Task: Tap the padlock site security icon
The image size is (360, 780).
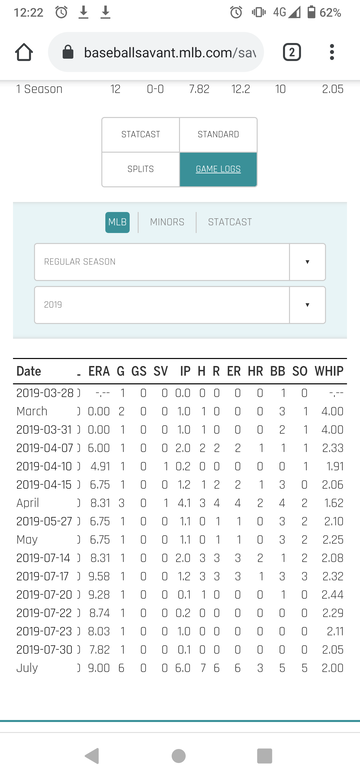Action: click(69, 52)
